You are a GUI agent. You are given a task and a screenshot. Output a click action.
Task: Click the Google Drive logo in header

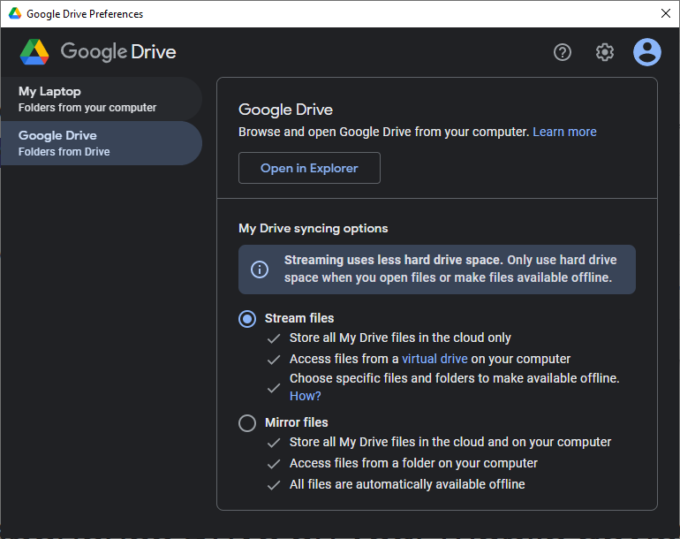[x=35, y=52]
